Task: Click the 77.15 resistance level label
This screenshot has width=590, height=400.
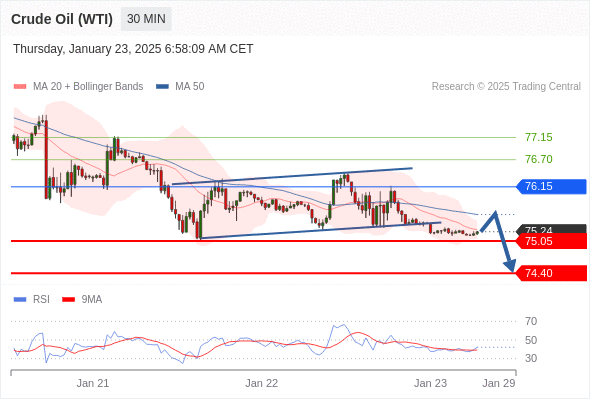Action: [x=539, y=137]
